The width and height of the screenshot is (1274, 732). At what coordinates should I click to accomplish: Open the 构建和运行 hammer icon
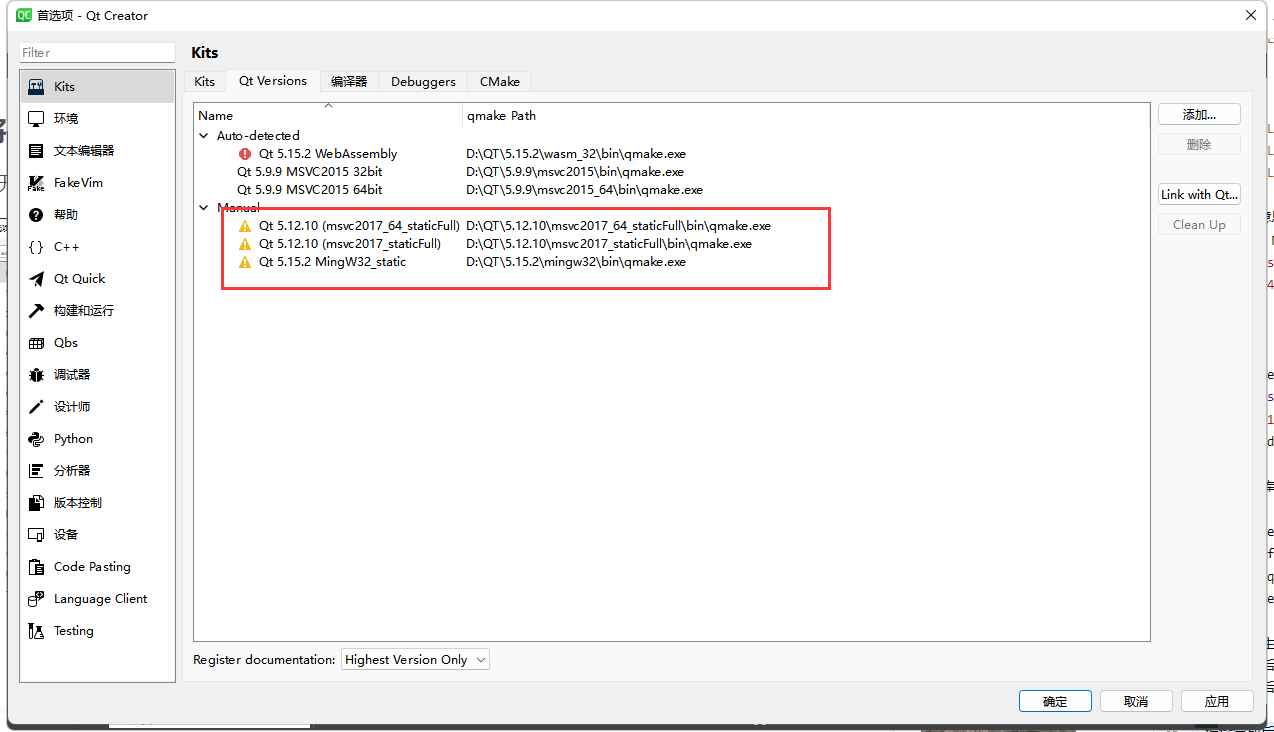click(36, 311)
